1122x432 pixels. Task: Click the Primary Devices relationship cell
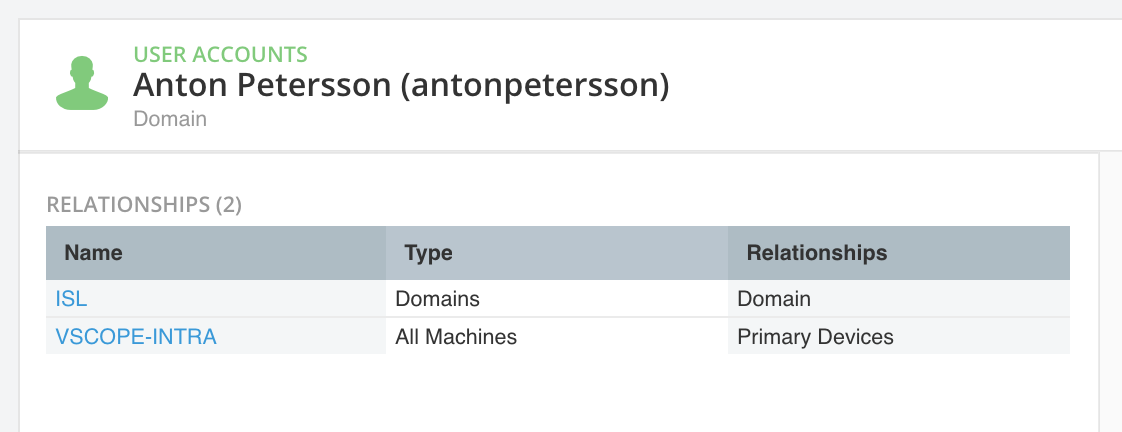point(815,336)
